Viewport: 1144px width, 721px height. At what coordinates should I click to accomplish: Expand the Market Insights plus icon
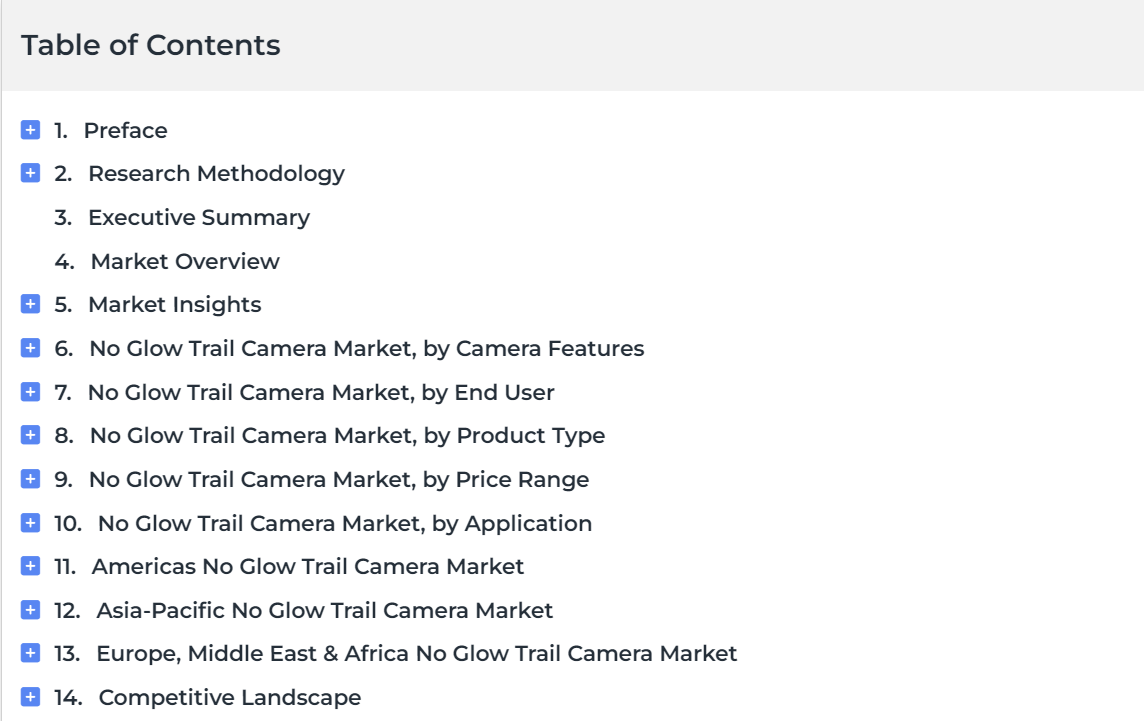pyautogui.click(x=30, y=304)
